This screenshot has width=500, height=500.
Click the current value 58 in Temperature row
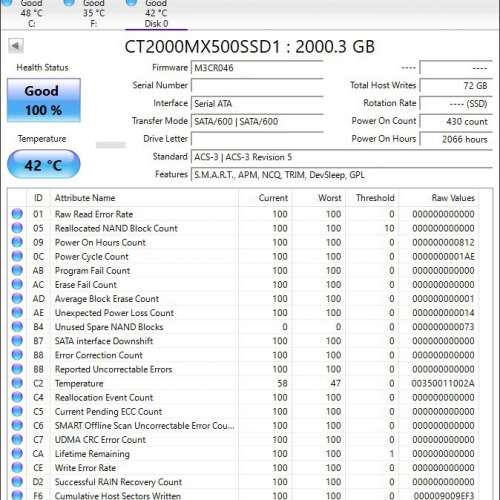coord(282,383)
